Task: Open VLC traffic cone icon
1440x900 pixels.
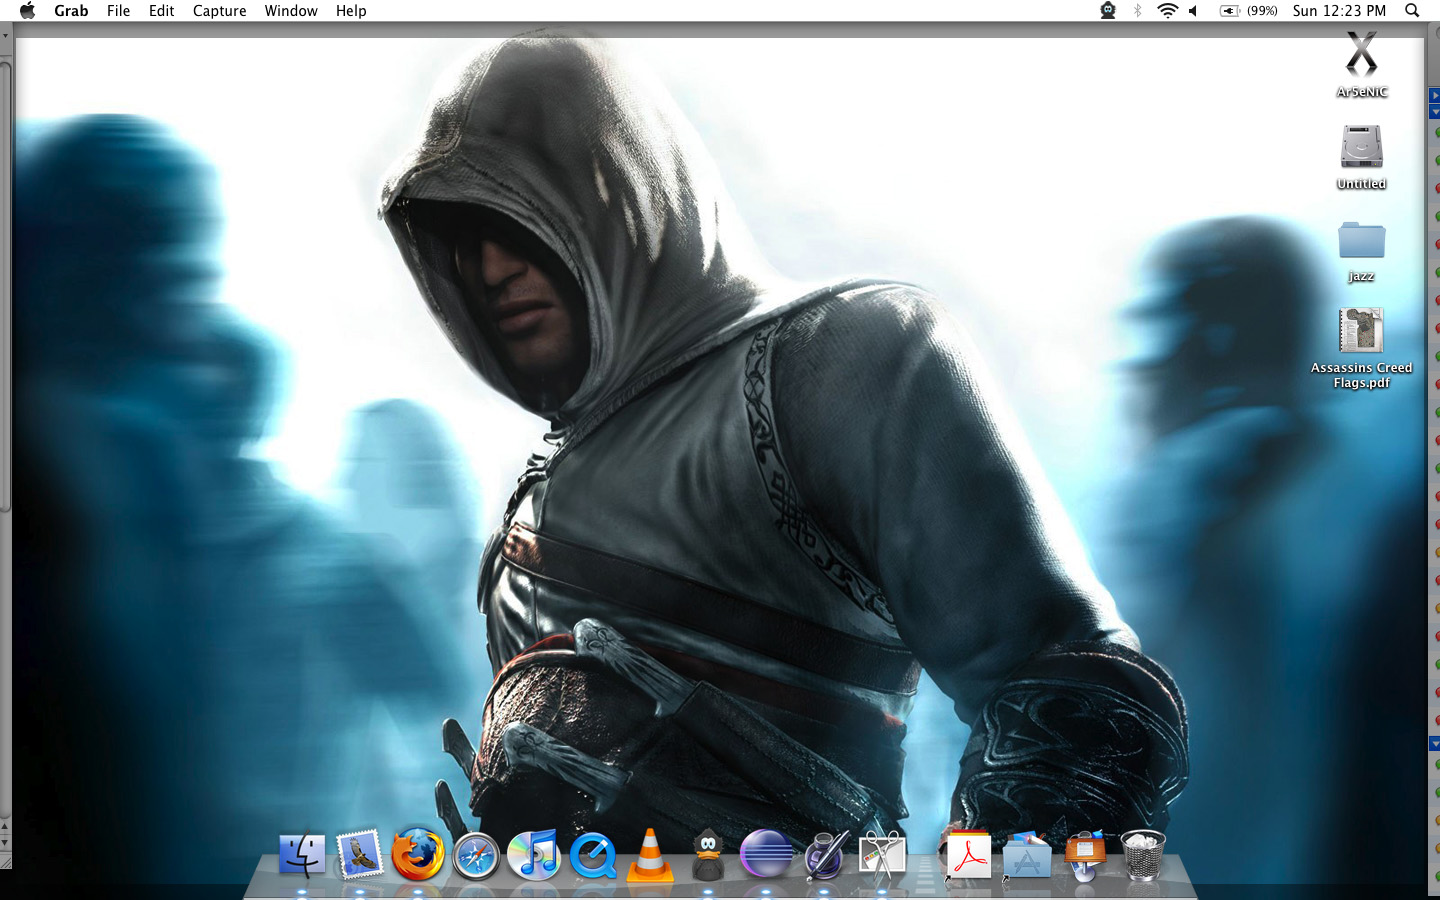Action: (x=650, y=855)
